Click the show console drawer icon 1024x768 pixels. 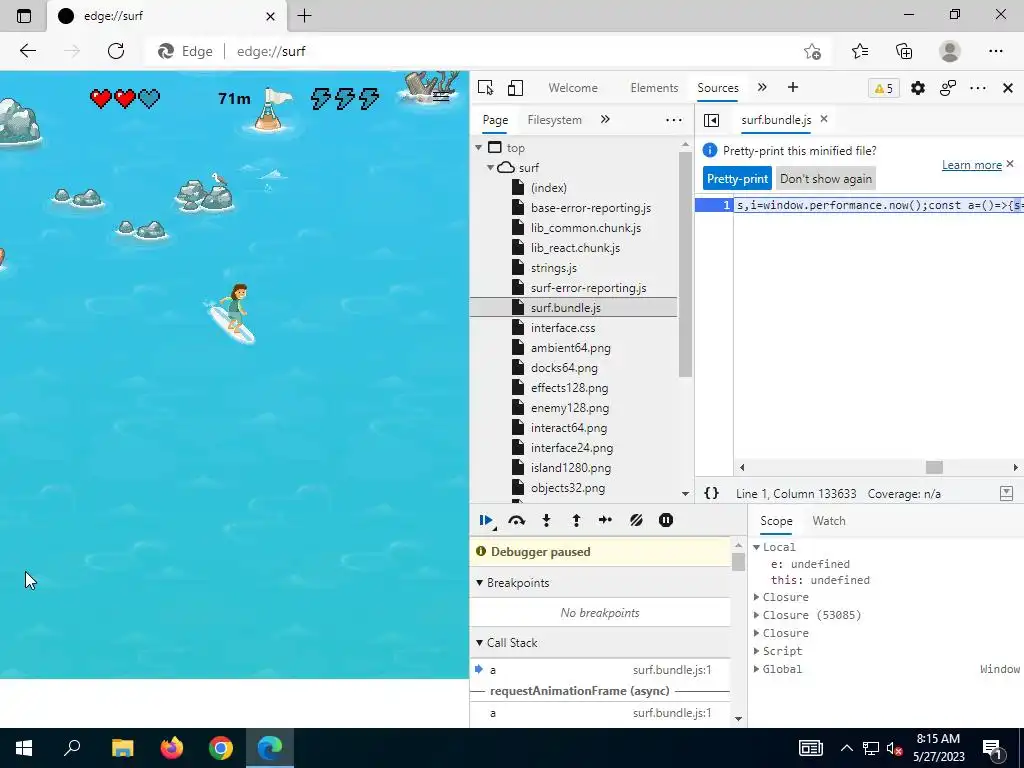coord(1006,494)
